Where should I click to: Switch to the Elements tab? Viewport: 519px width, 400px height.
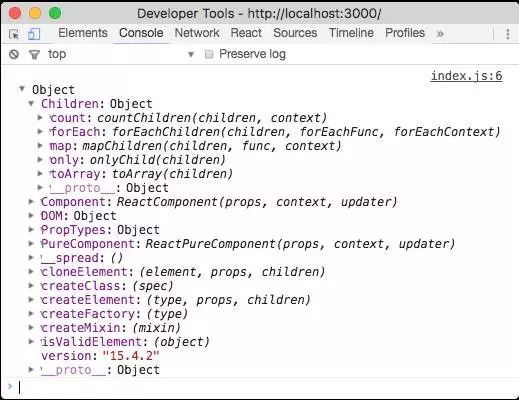83,33
